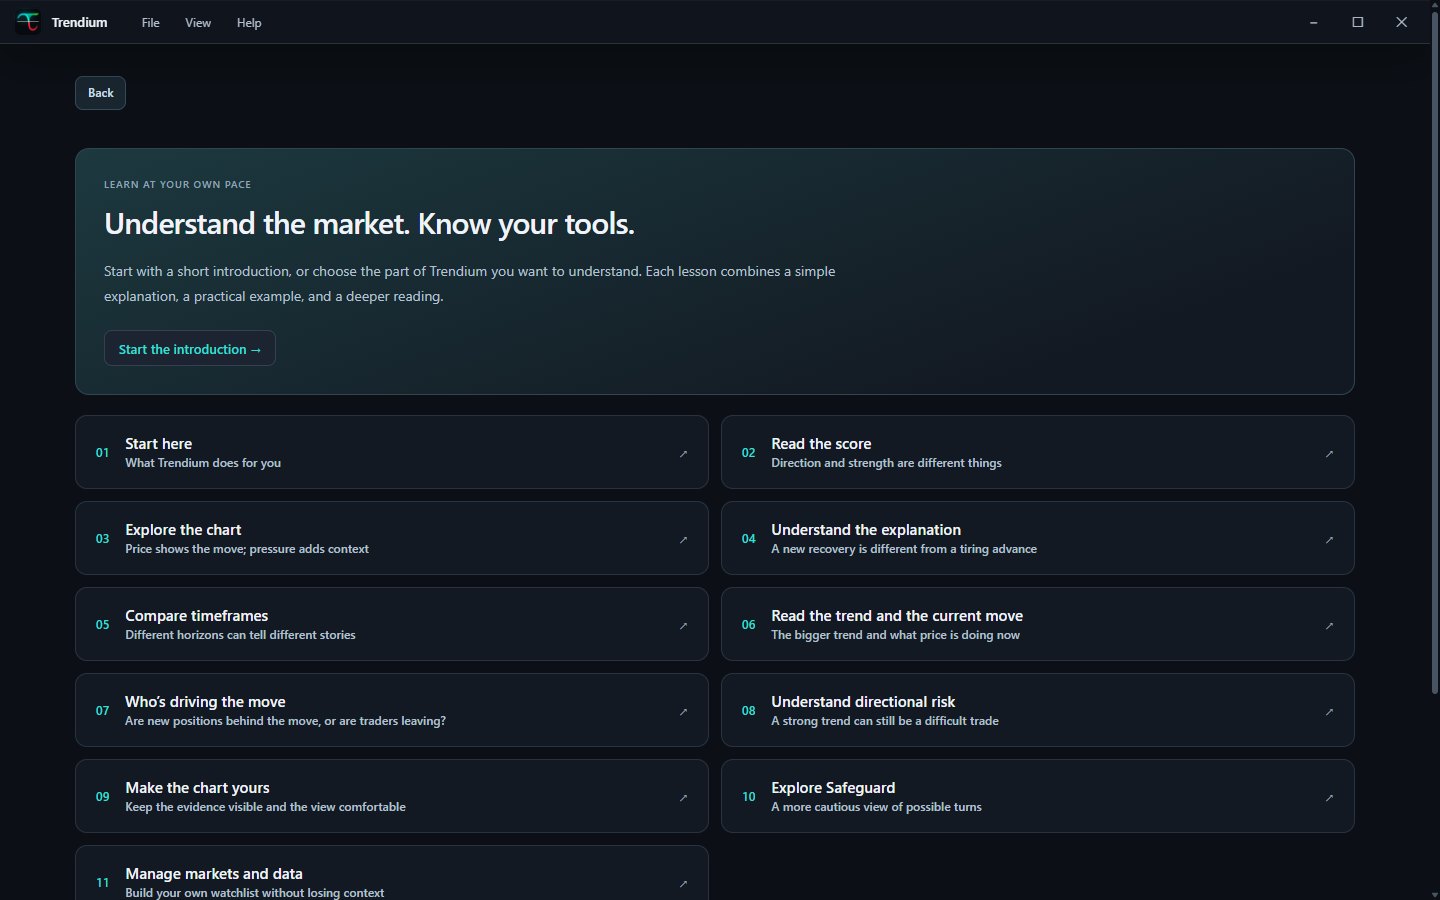This screenshot has width=1440, height=900.
Task: Click 'Are new positions behind the move' subtitle
Action: click(x=285, y=721)
